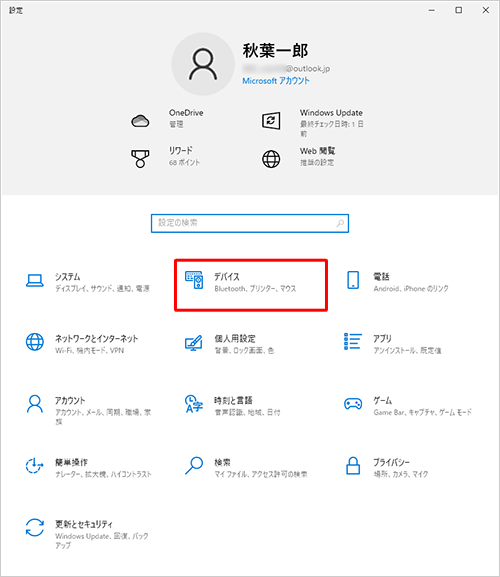The image size is (500, 577).
Task: Click the 更新とセキュリティ heading text
Action: click(x=84, y=524)
